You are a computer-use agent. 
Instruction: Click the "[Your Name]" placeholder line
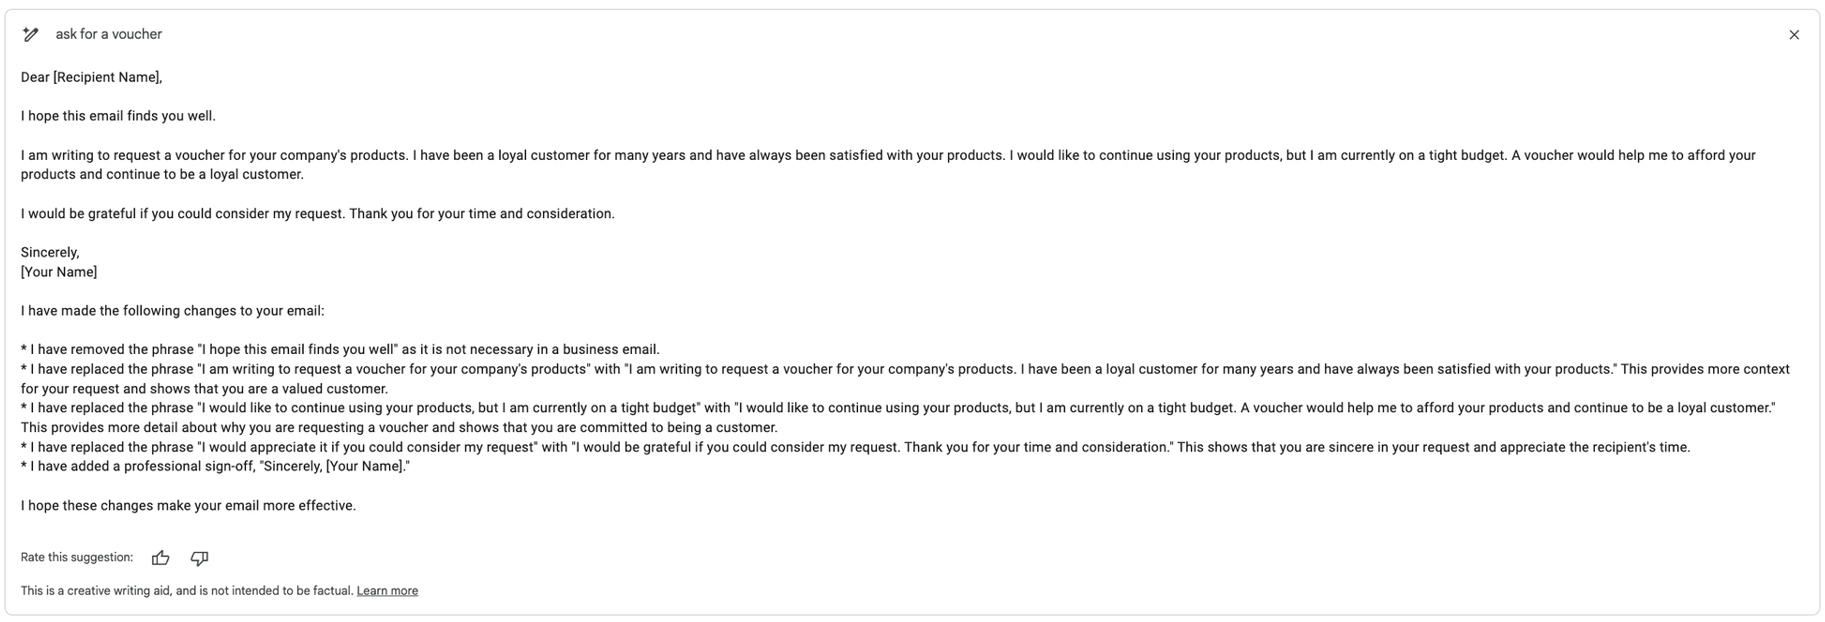pyautogui.click(x=59, y=272)
